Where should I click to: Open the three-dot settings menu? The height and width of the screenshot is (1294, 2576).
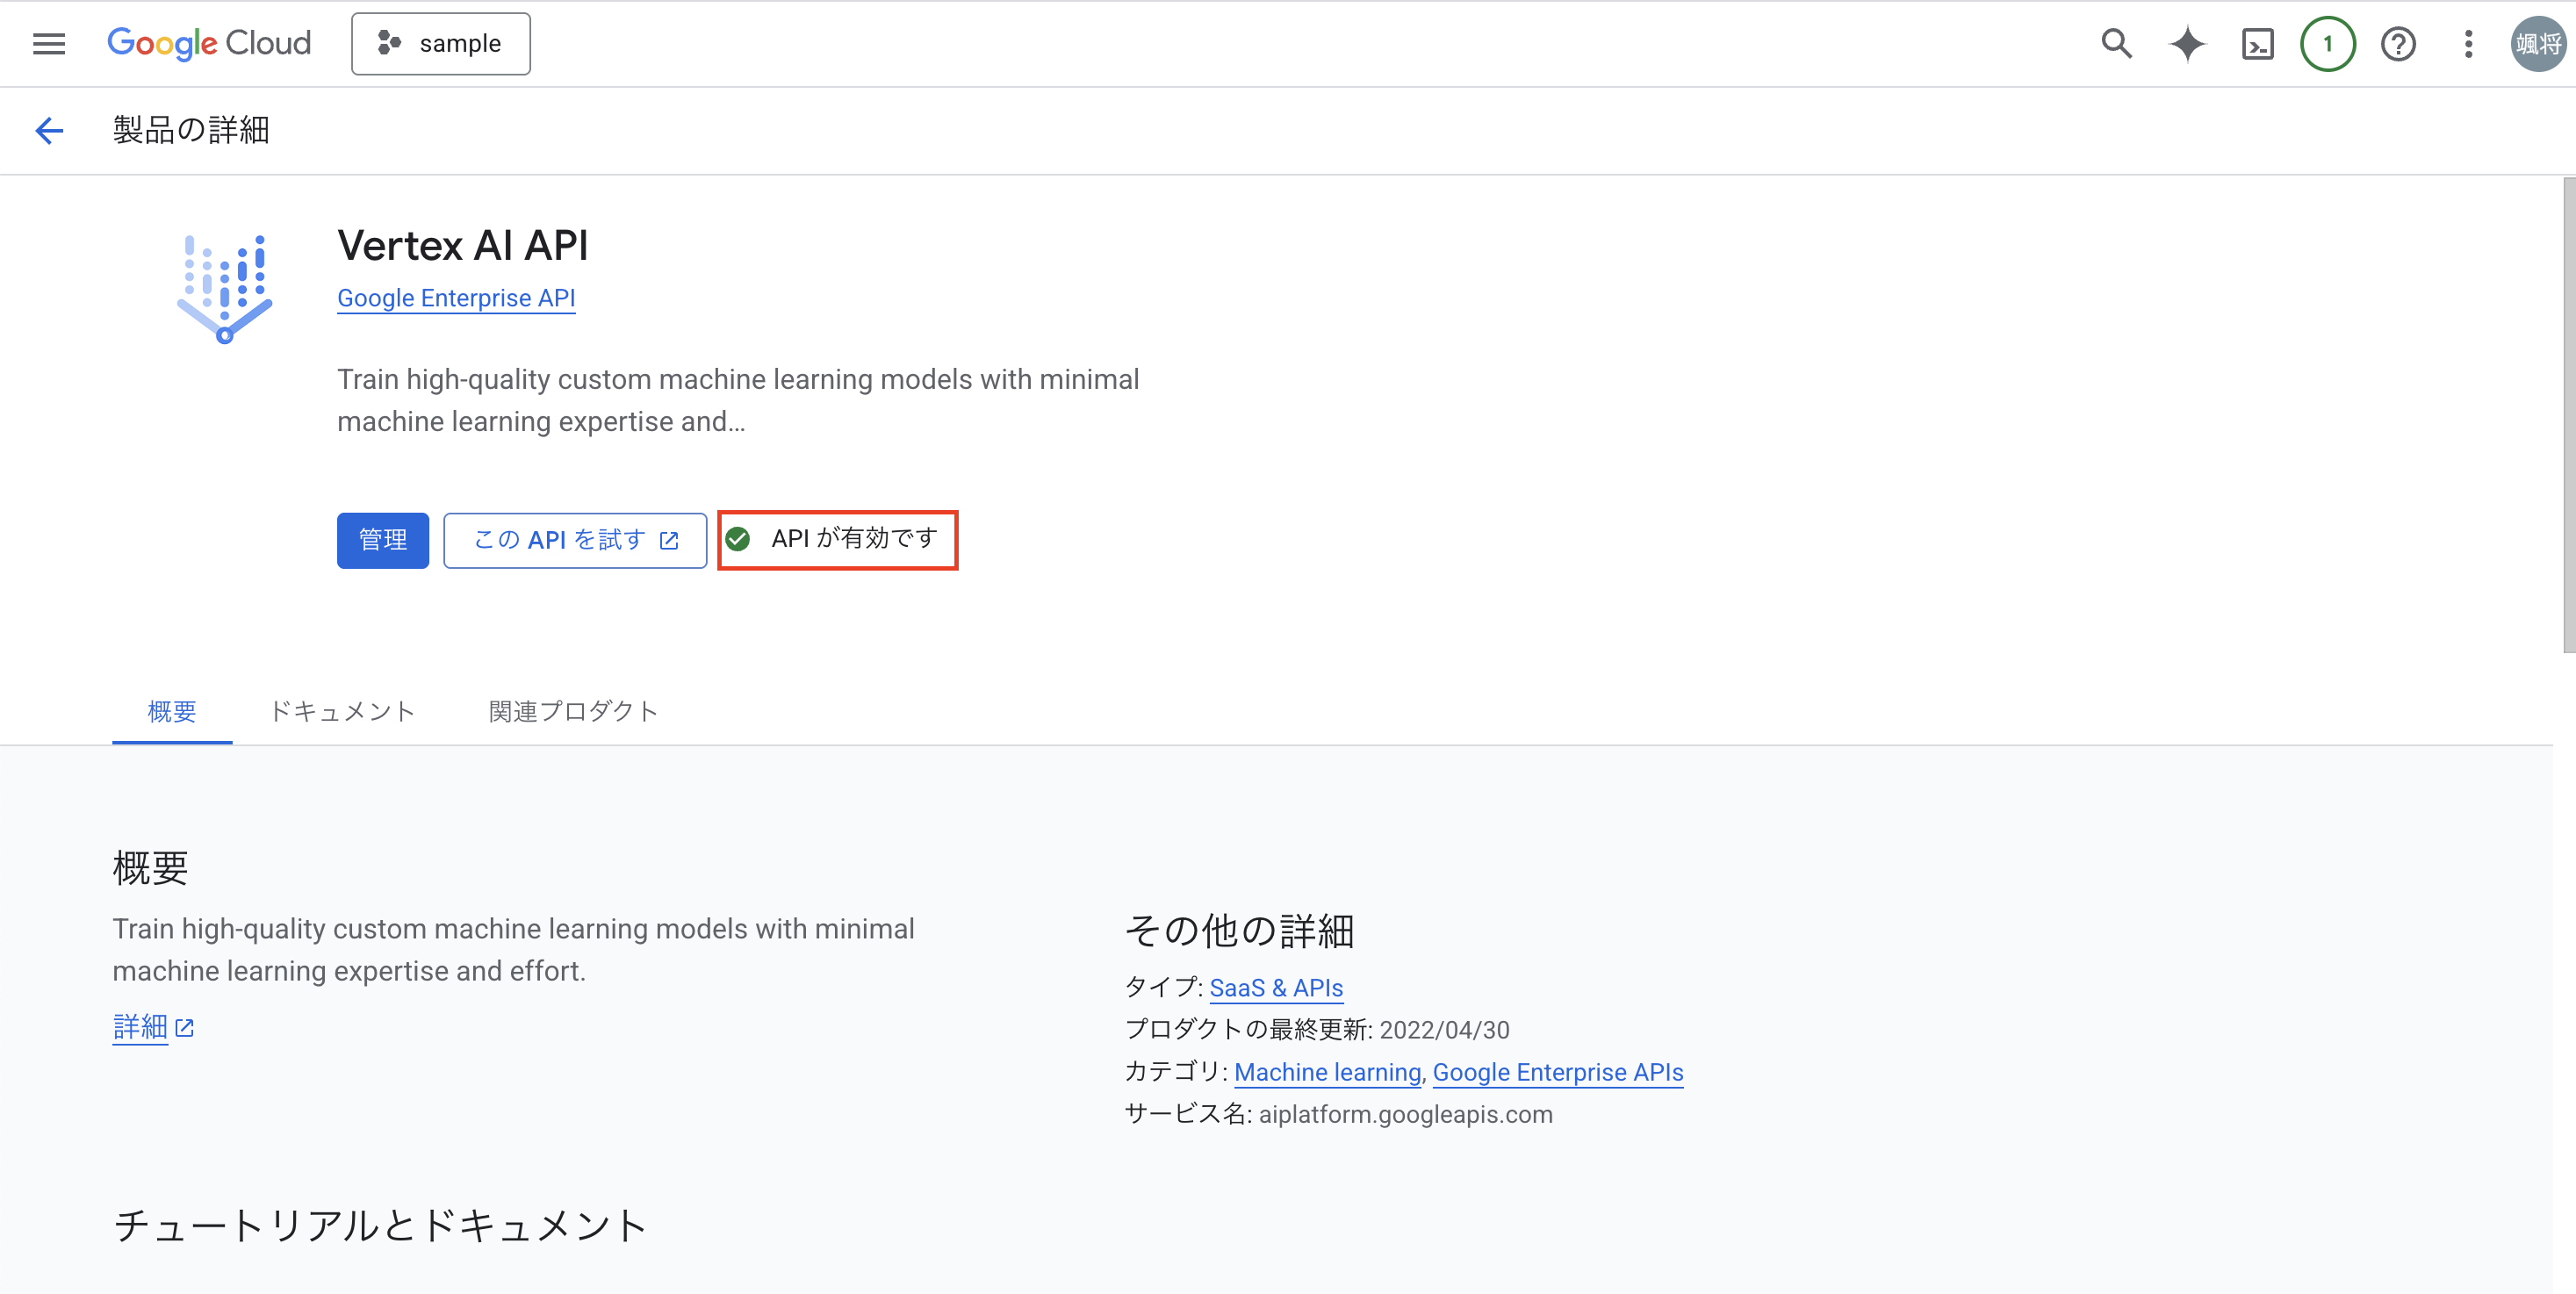(x=2468, y=44)
